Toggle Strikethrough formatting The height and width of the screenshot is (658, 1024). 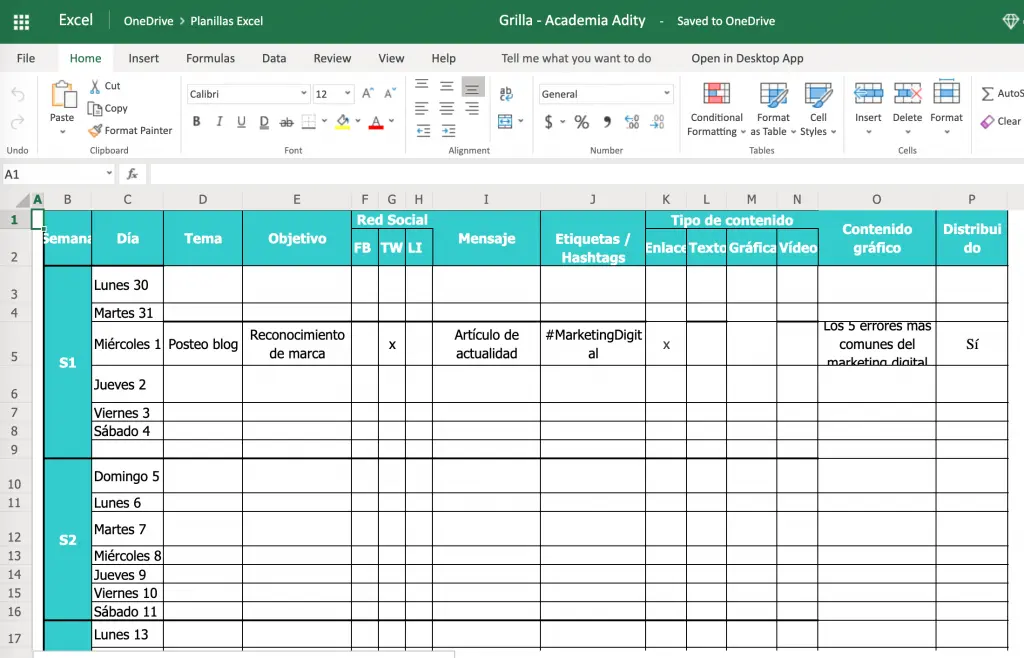pos(287,121)
